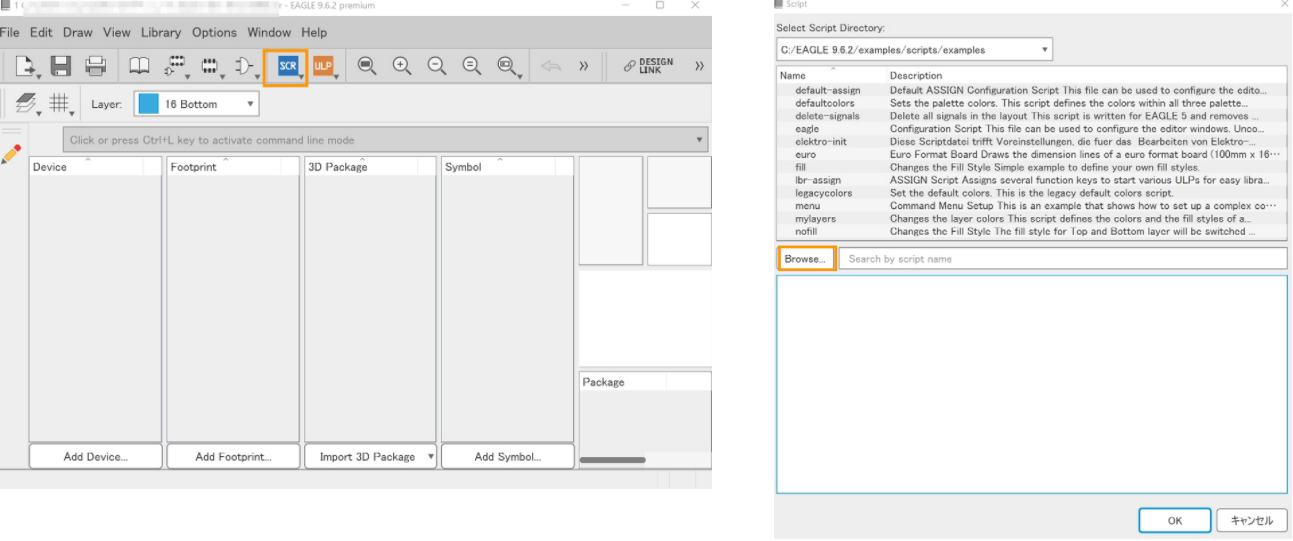Open the Draw menu
Screen dimensions: 1293x541
78,32
